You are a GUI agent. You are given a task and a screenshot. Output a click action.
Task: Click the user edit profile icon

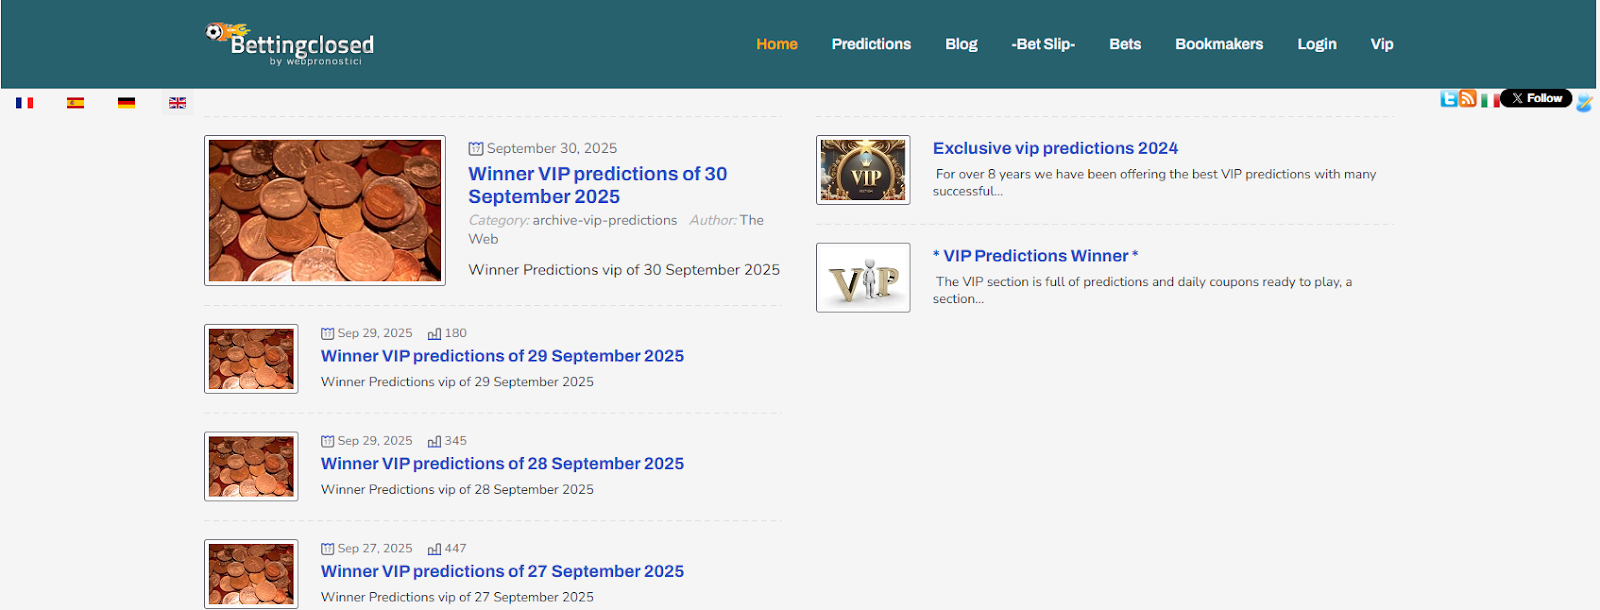pos(1584,103)
